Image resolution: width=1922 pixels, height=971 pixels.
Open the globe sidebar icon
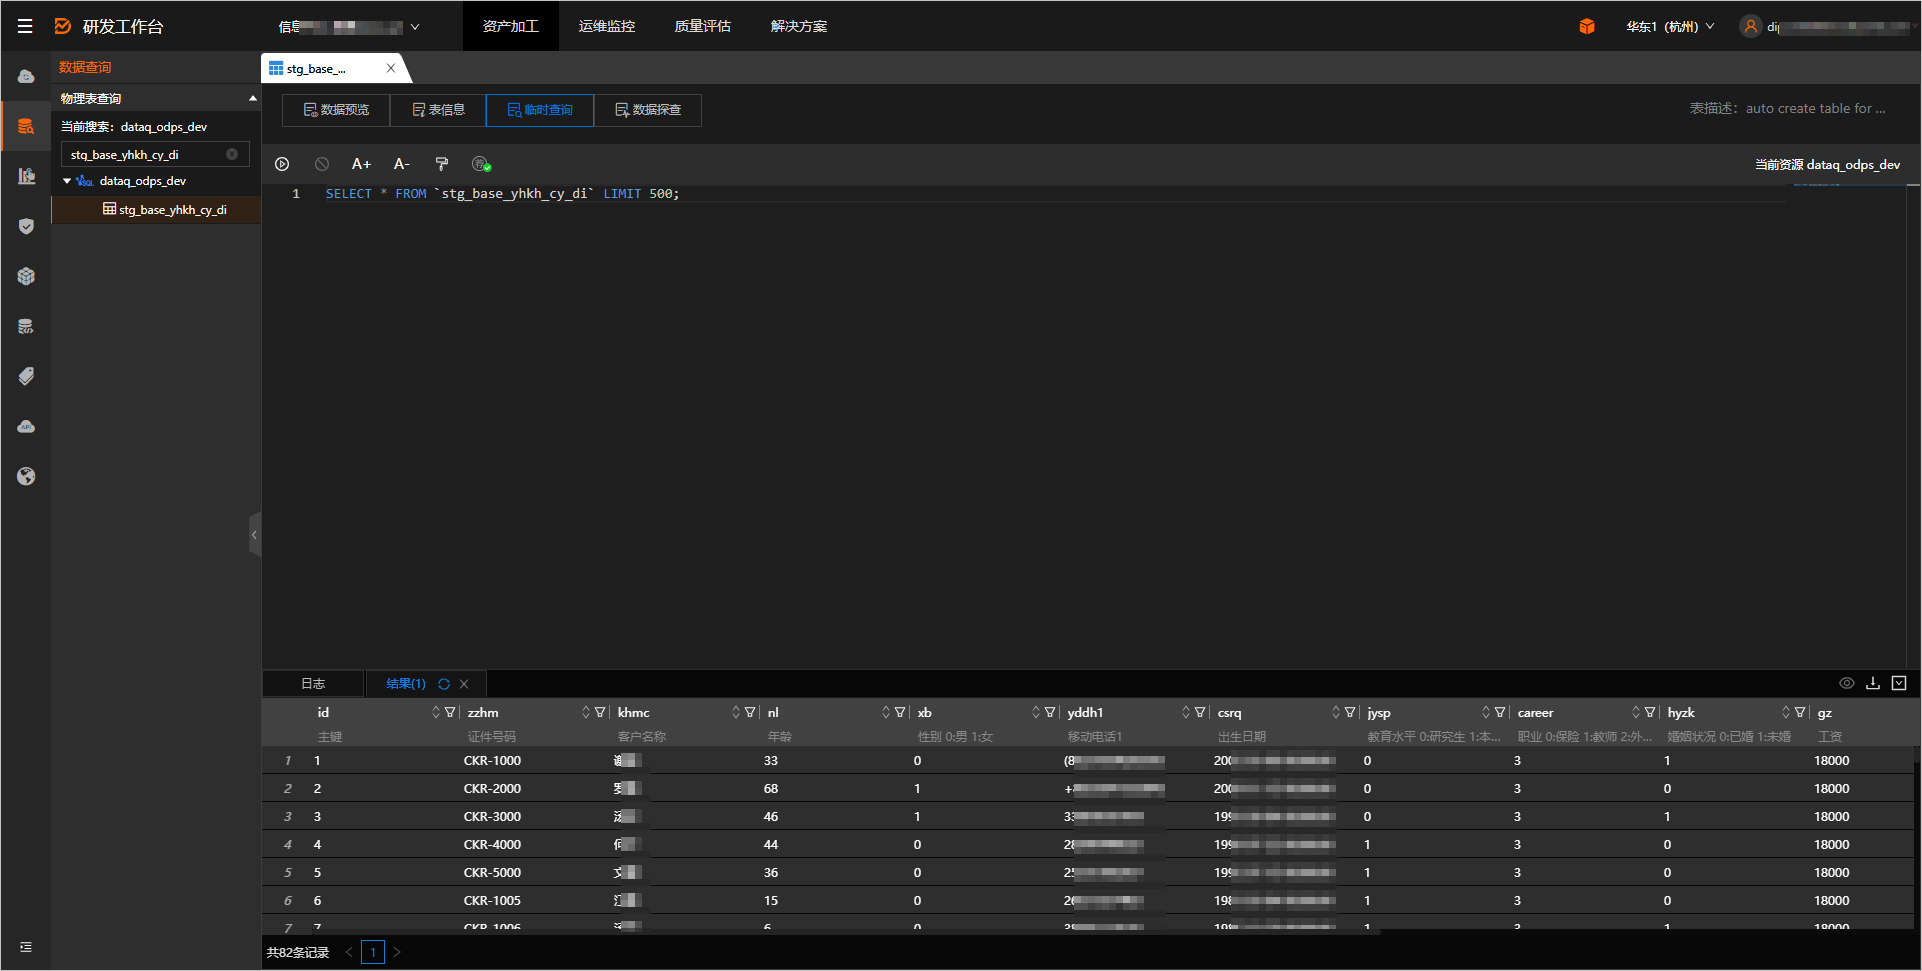pos(26,476)
